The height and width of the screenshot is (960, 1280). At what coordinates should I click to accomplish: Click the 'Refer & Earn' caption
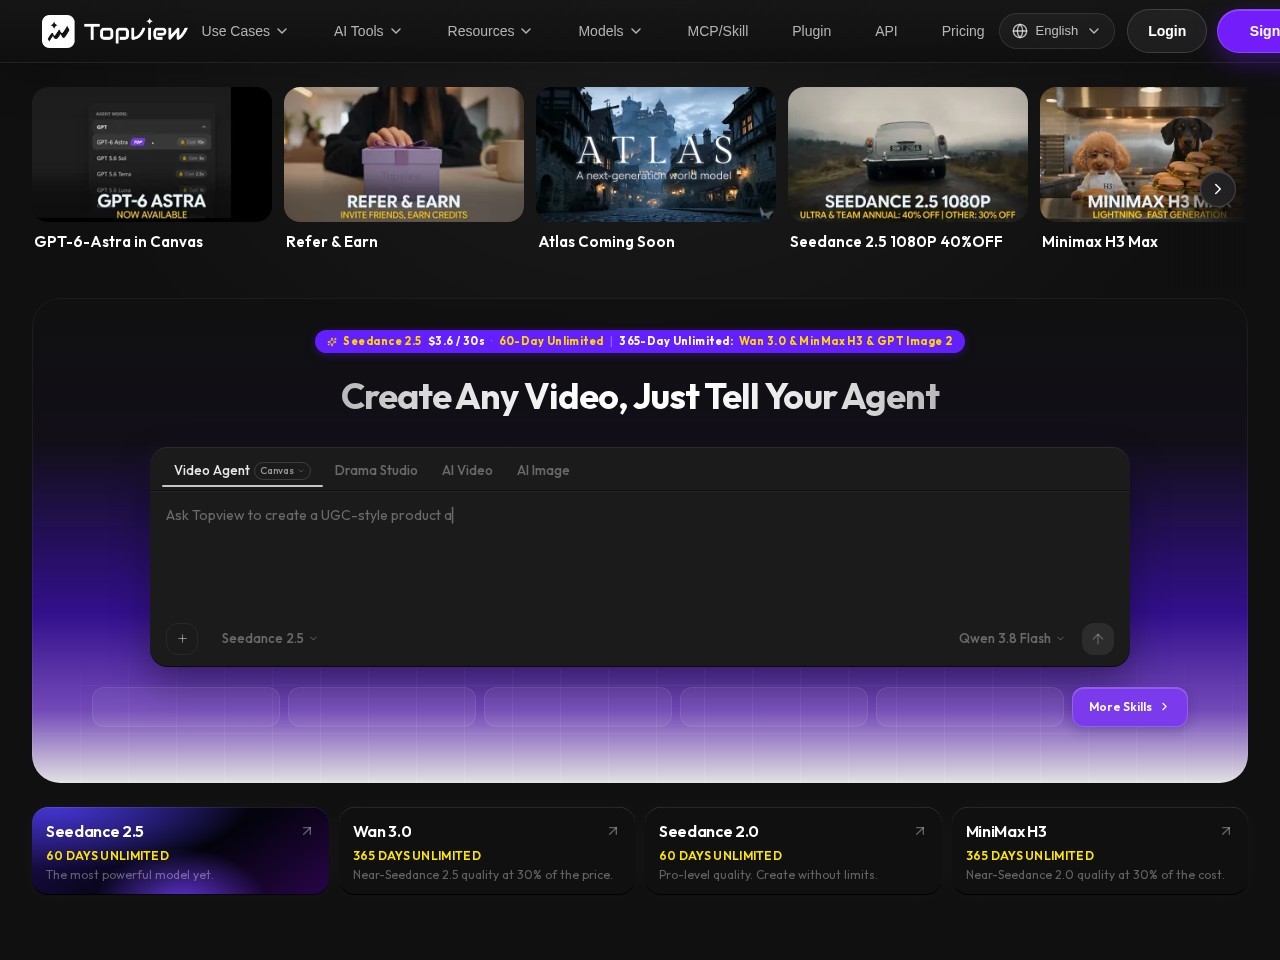click(x=332, y=242)
